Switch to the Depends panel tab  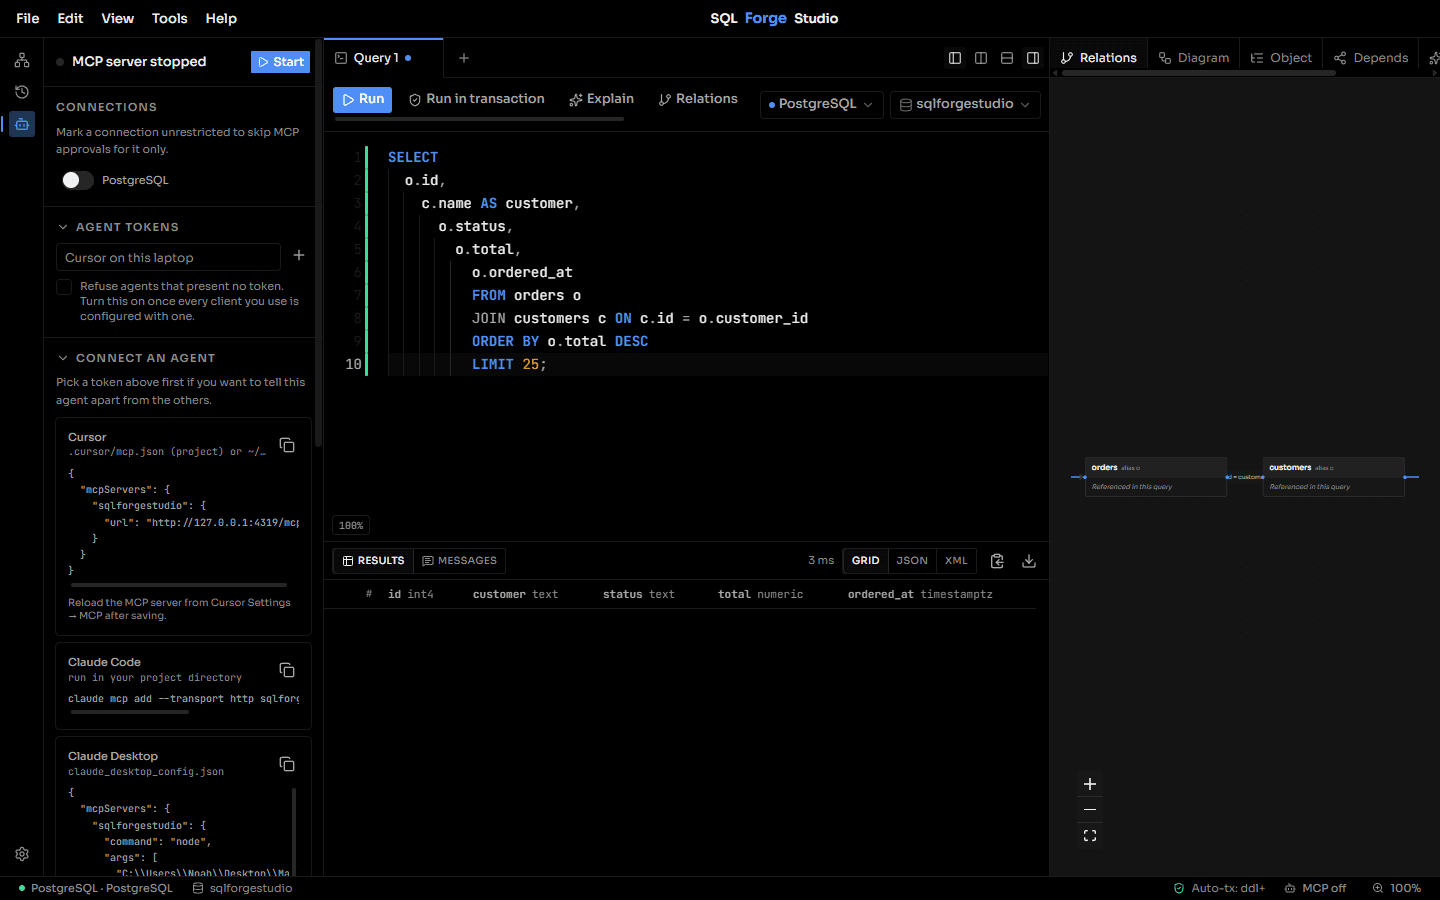1371,58
